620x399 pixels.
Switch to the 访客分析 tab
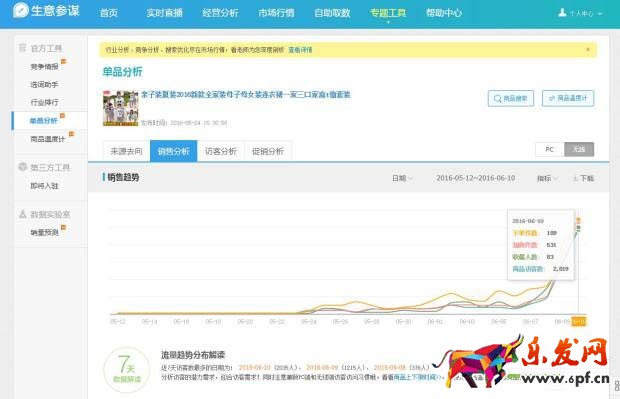221,151
